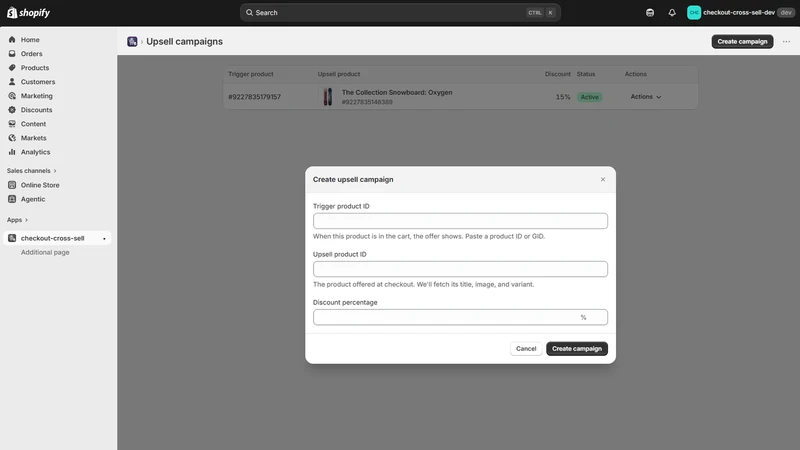Open the Actions dropdown for Oxygen campaign

[x=645, y=96]
